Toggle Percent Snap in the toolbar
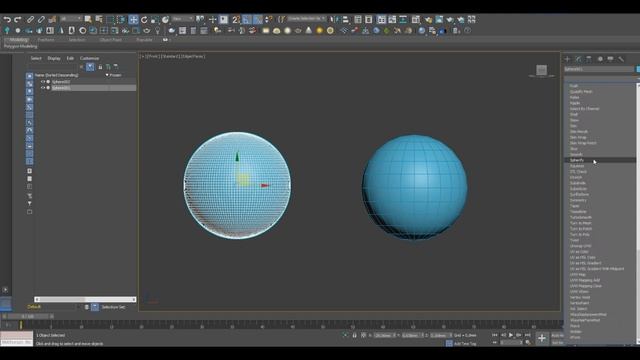This screenshot has width=640, height=360. pos(258,19)
